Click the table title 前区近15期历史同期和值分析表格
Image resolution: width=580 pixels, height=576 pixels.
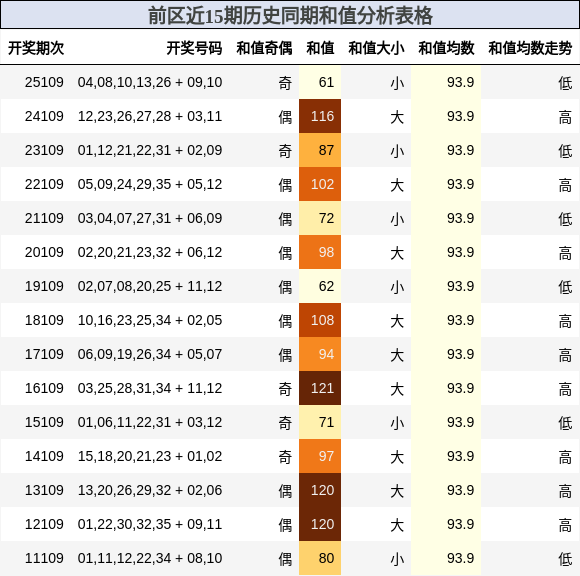tap(290, 16)
